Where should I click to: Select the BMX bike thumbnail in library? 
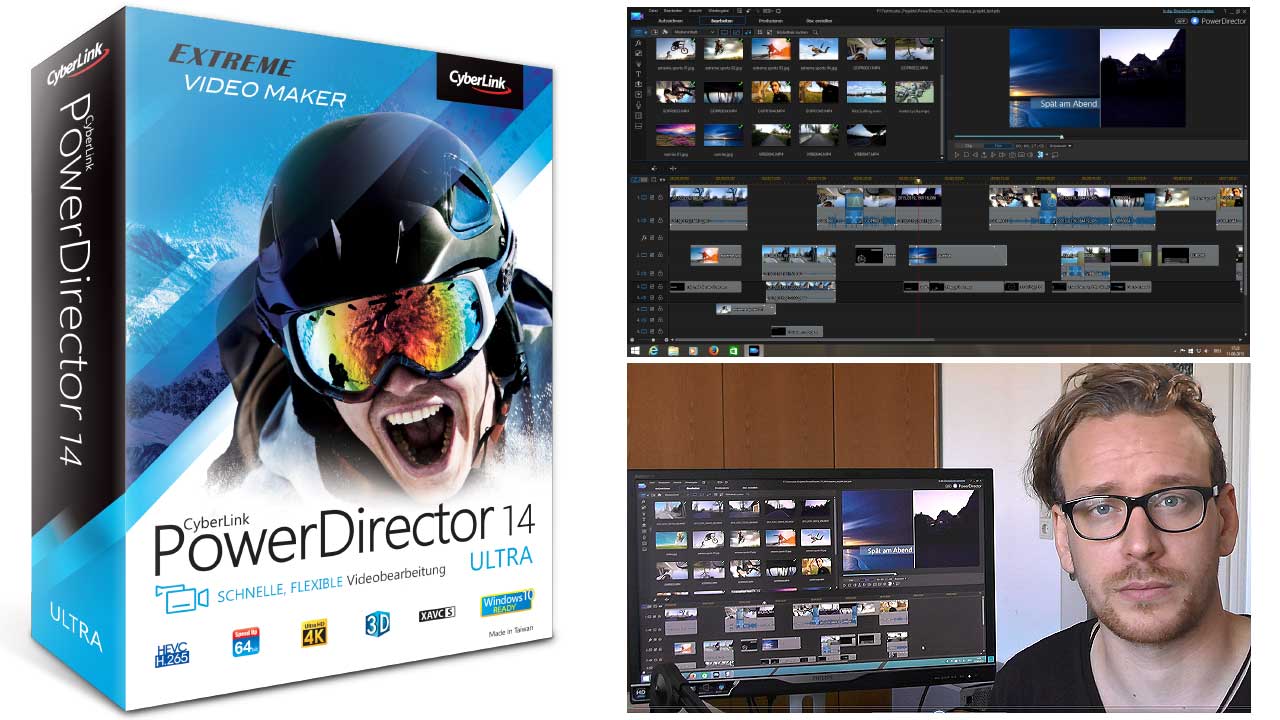(x=675, y=49)
